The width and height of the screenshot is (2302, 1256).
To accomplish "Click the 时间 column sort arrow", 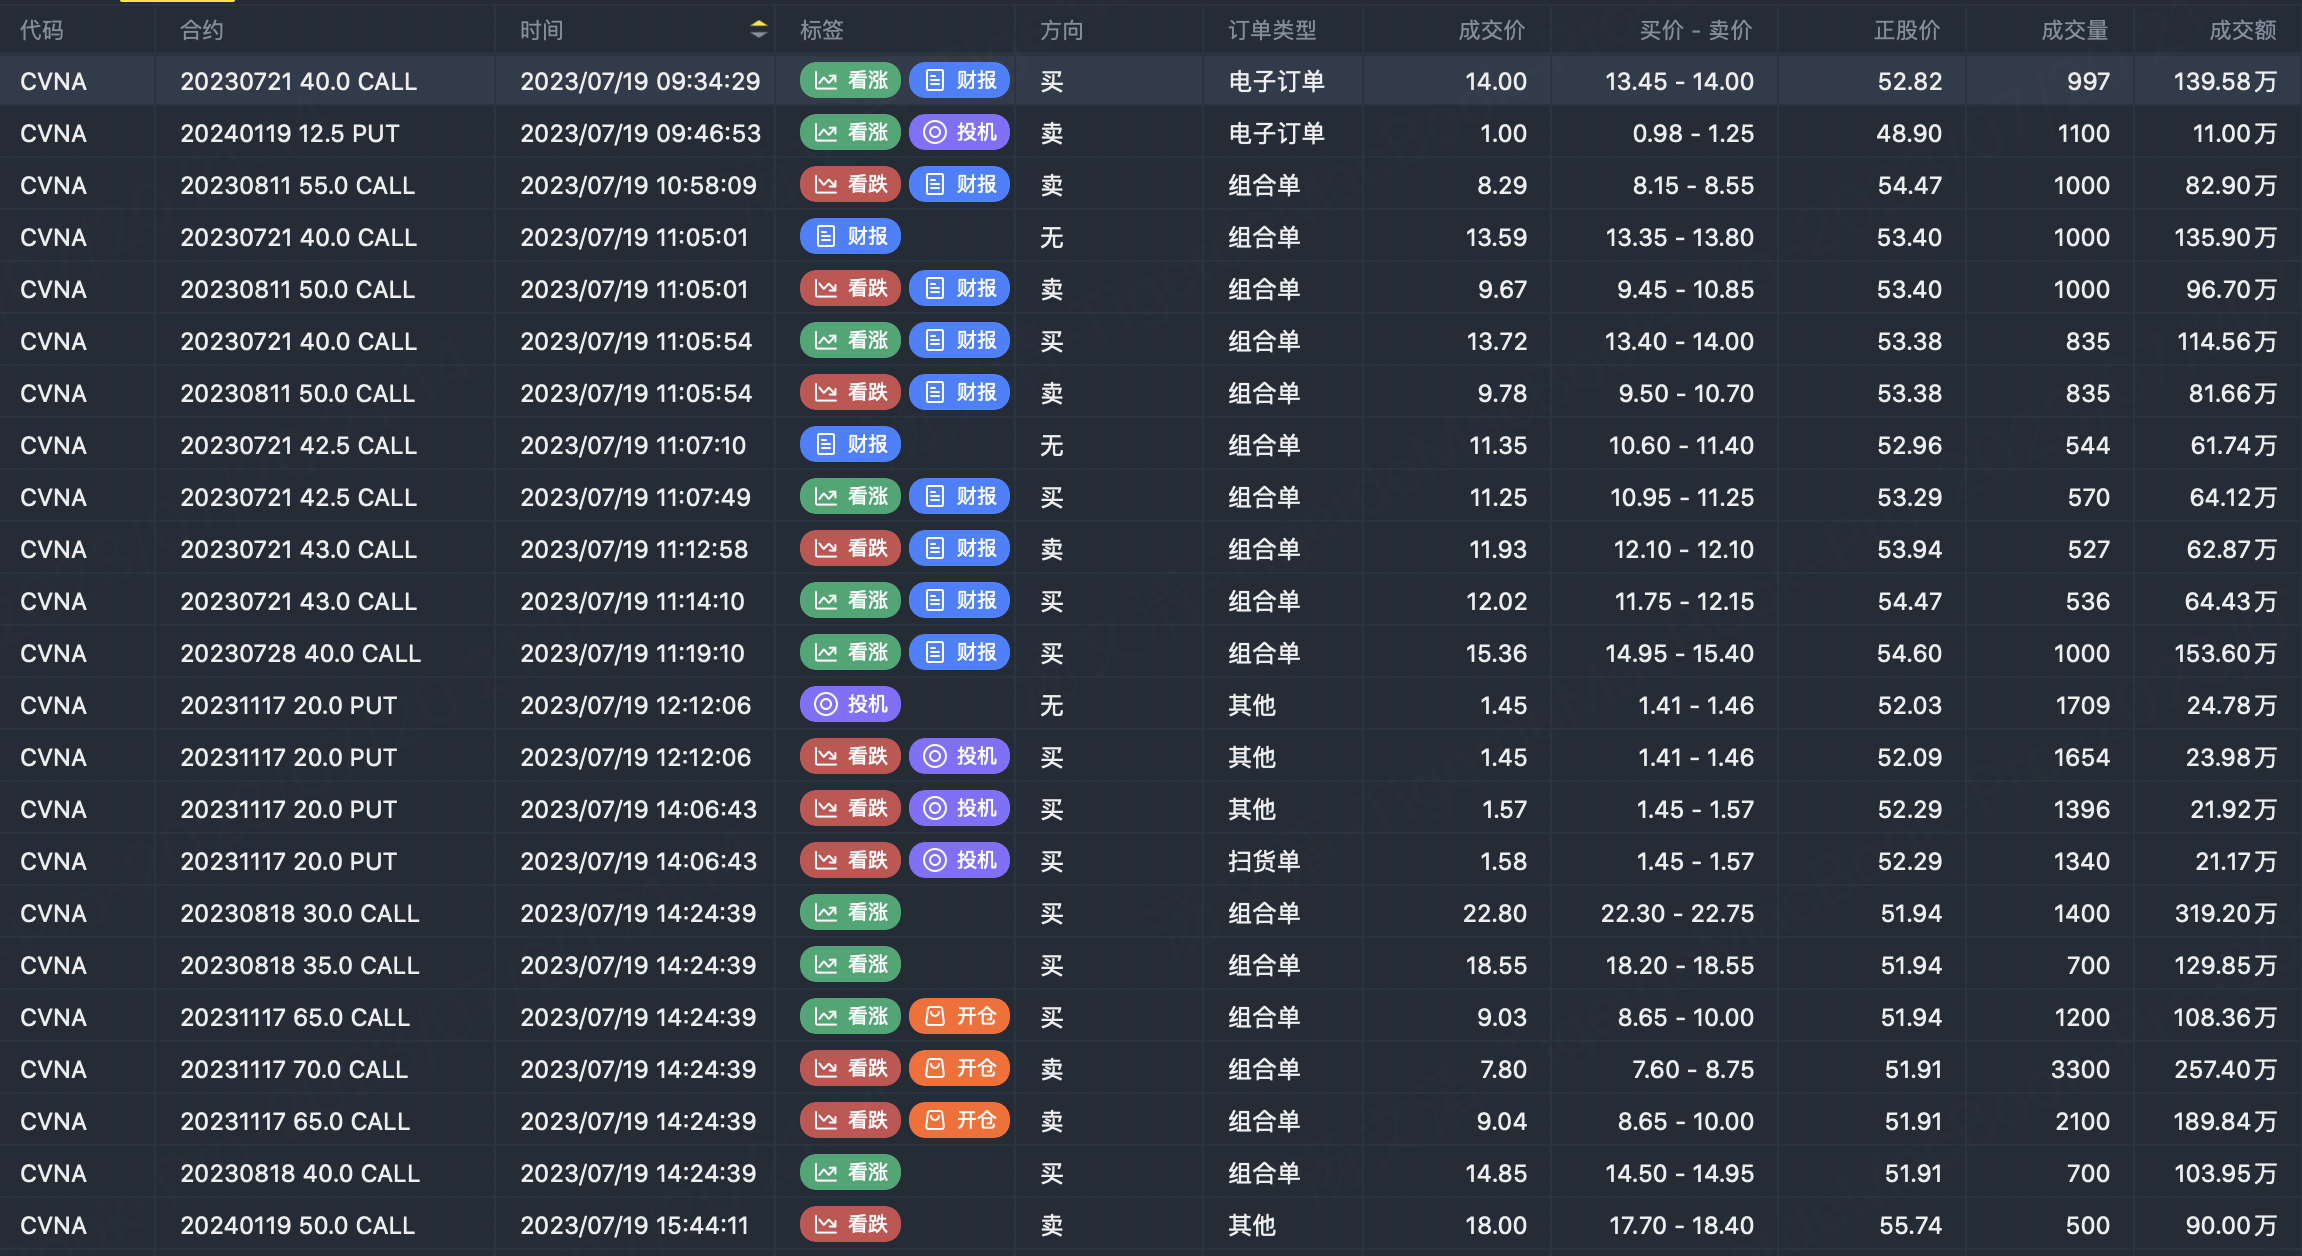I will click(759, 30).
